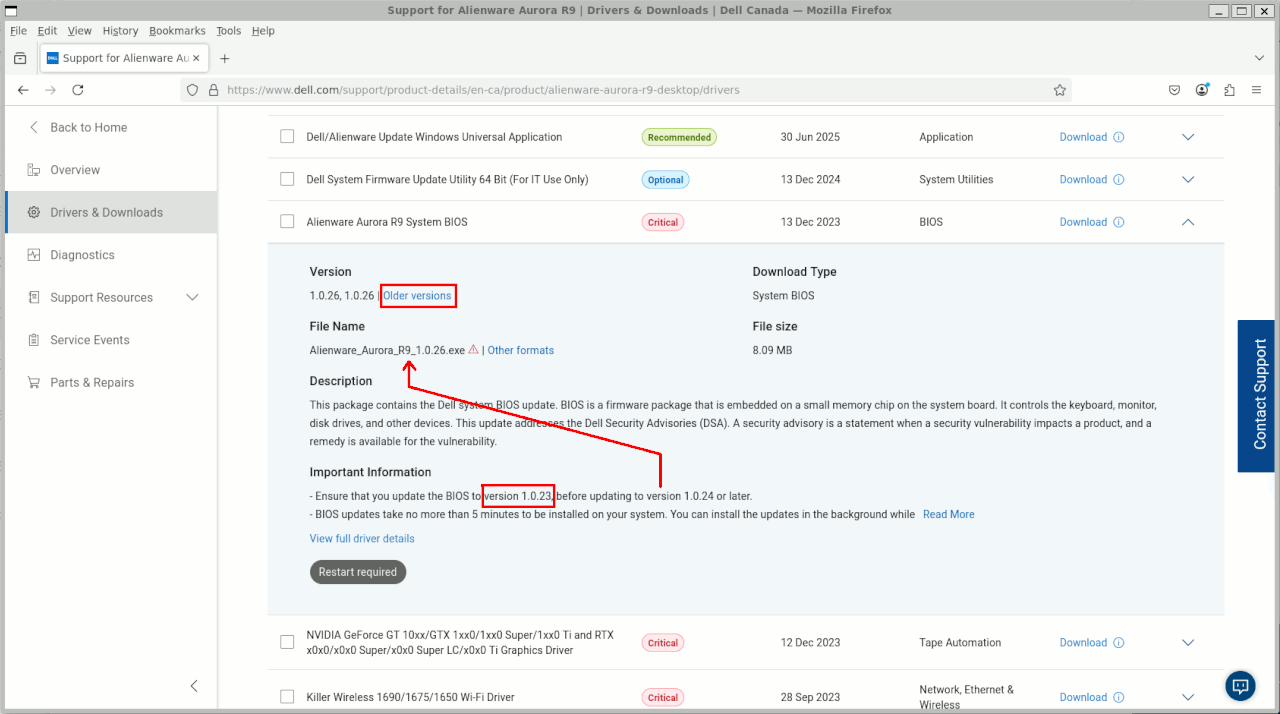
Task: Click the Restart required badge
Action: pyautogui.click(x=358, y=572)
